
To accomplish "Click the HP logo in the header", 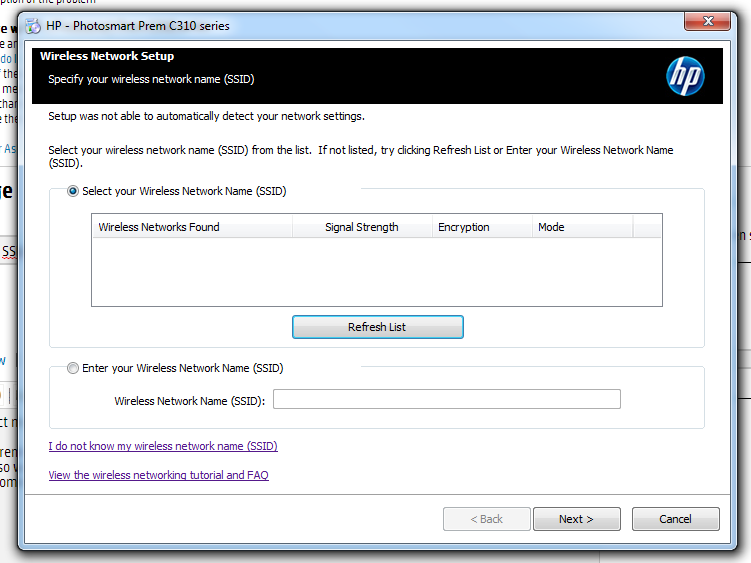I will point(685,76).
